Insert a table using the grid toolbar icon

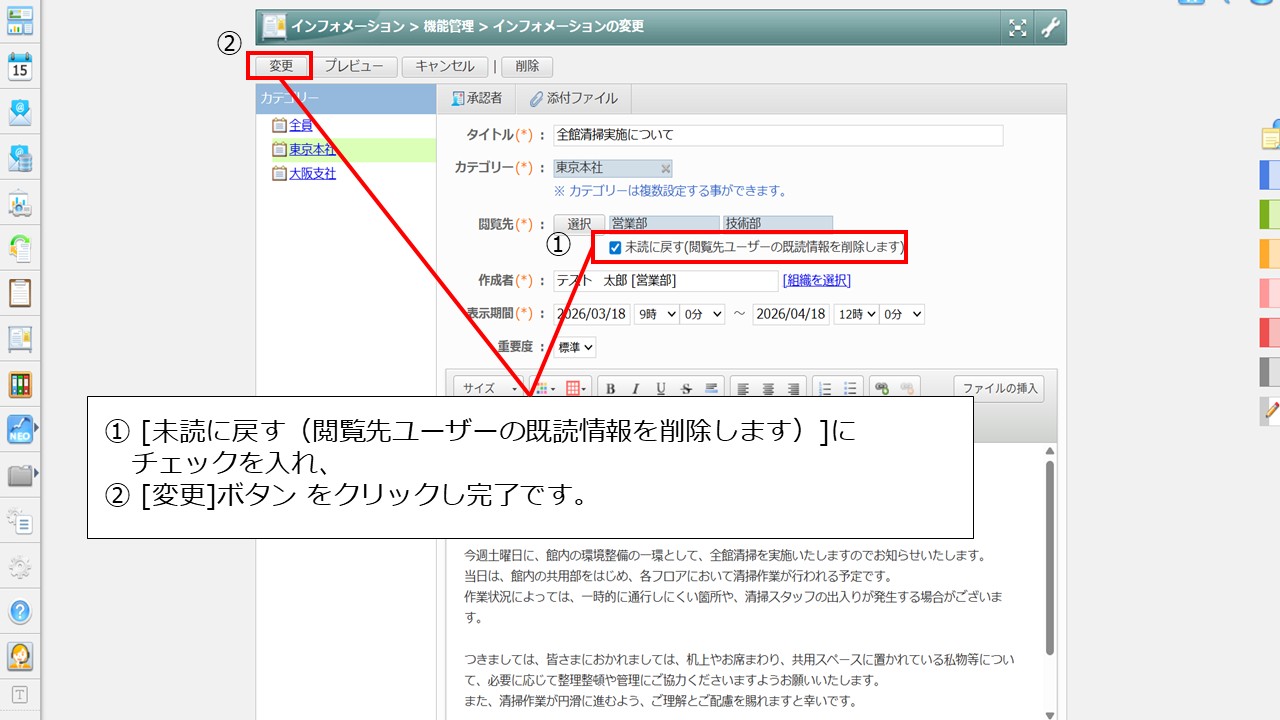[573, 388]
